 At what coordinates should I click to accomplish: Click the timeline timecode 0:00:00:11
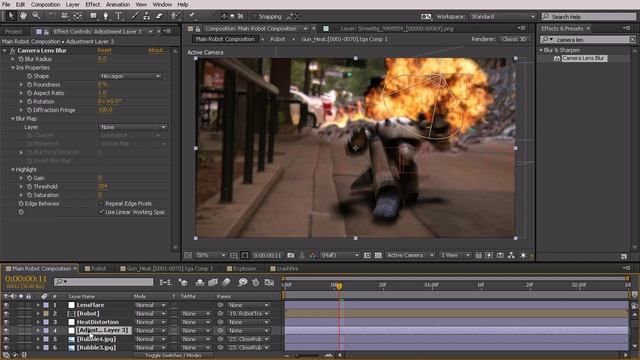25,279
